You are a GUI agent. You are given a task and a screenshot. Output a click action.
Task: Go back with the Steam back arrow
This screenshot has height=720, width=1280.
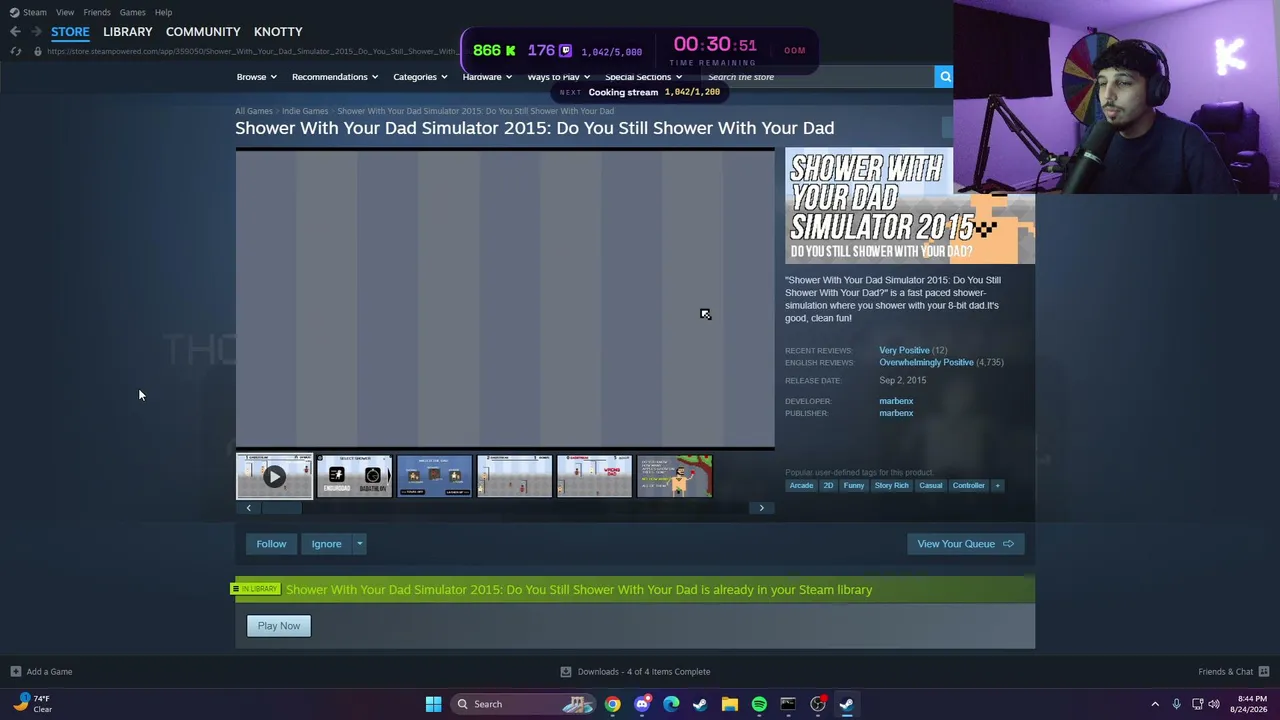click(15, 32)
